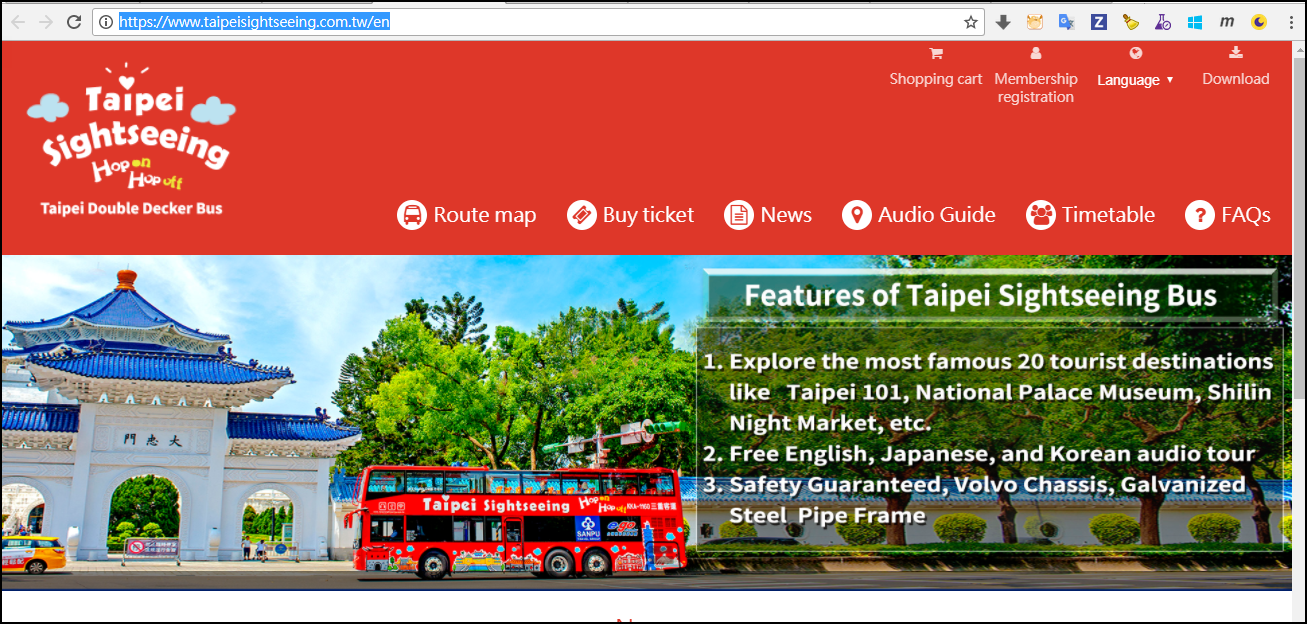Click the group icon beside Timetable
Screen dimensions: 1307x624
[1041, 215]
